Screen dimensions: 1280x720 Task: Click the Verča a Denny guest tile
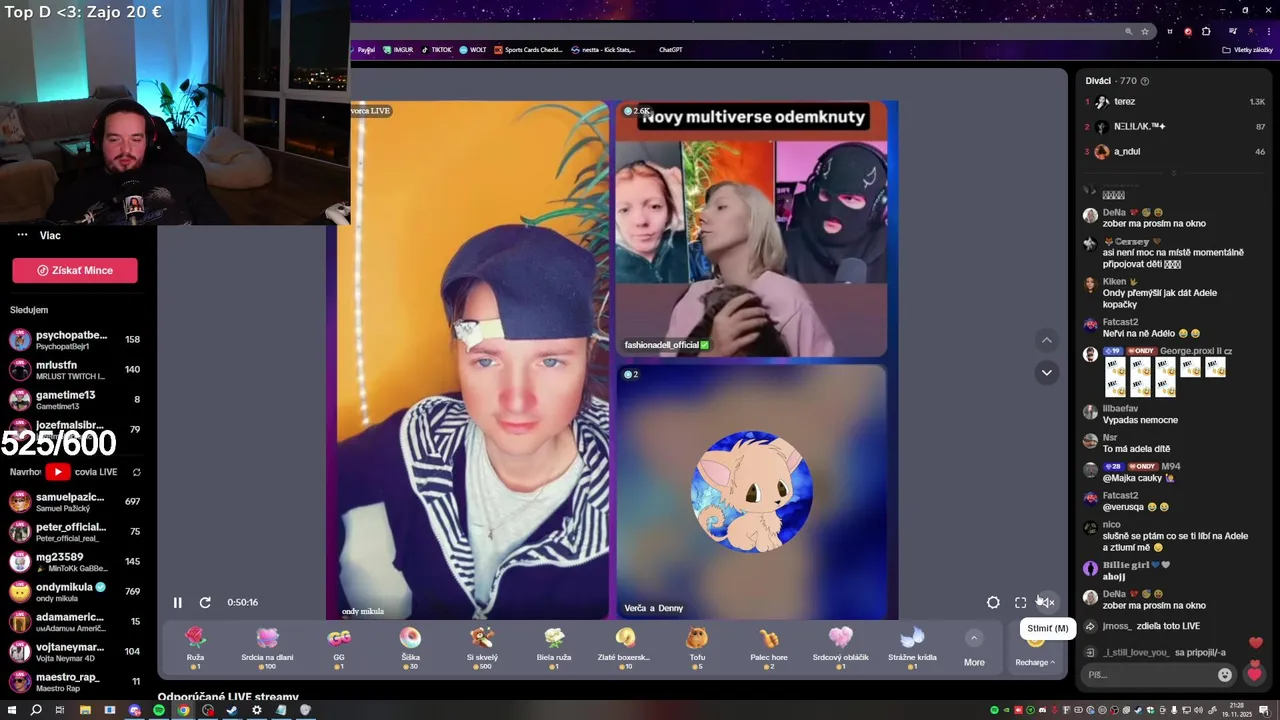coord(751,491)
